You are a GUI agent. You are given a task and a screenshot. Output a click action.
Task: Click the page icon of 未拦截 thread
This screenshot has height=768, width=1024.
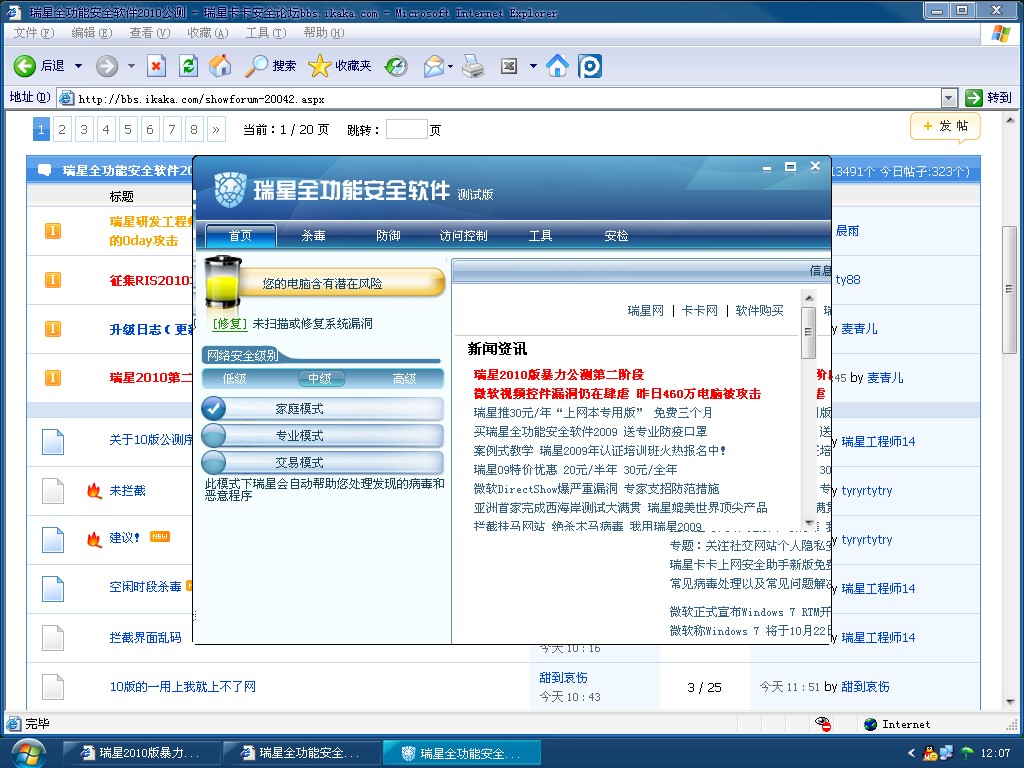[x=53, y=490]
